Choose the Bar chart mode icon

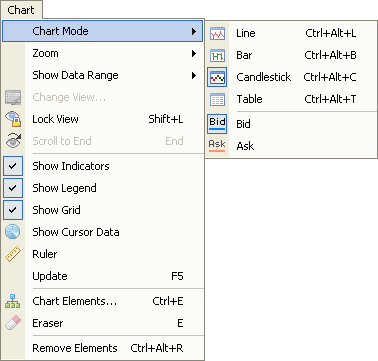coord(217,55)
